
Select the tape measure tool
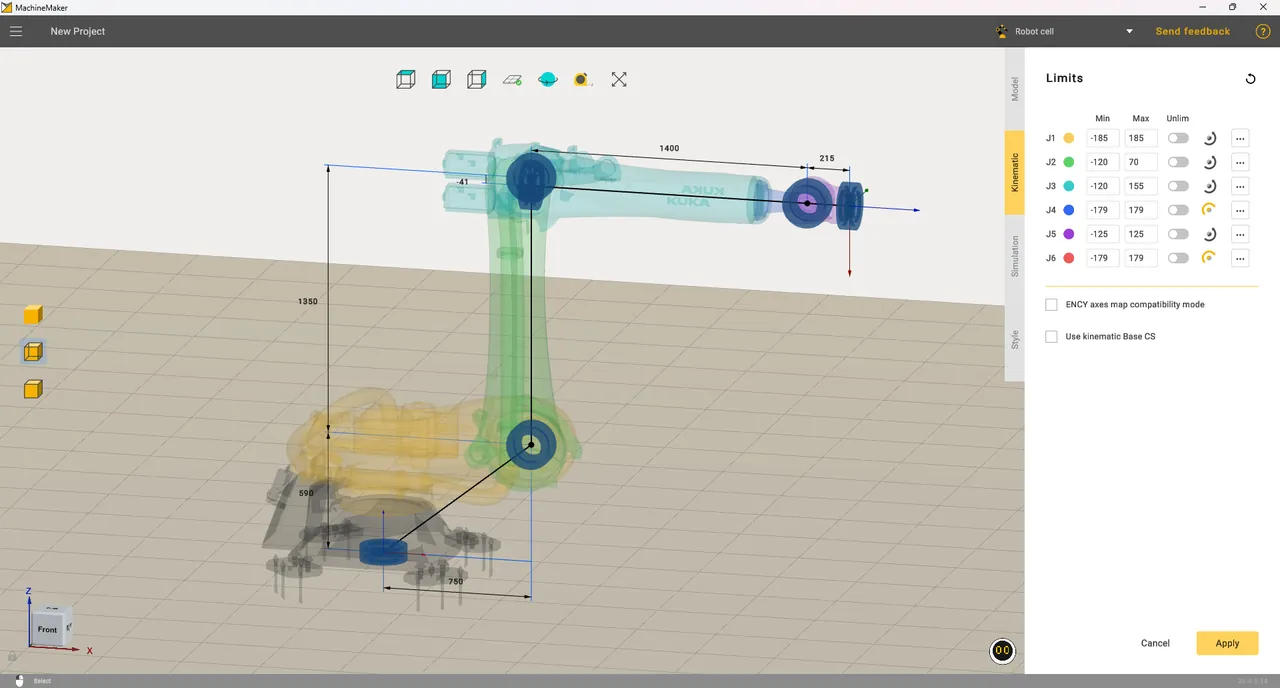pyautogui.click(x=582, y=79)
